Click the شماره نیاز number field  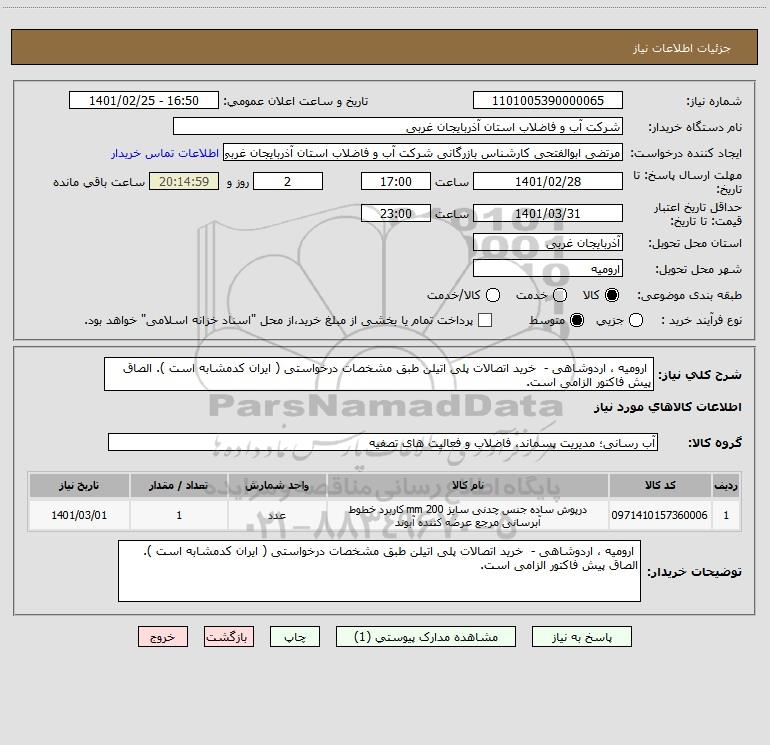548,101
